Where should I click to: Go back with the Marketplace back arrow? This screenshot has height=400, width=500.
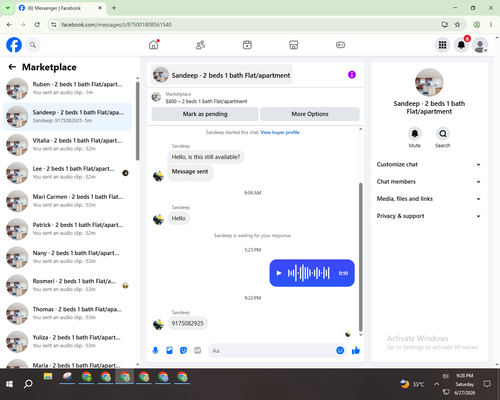(12, 67)
